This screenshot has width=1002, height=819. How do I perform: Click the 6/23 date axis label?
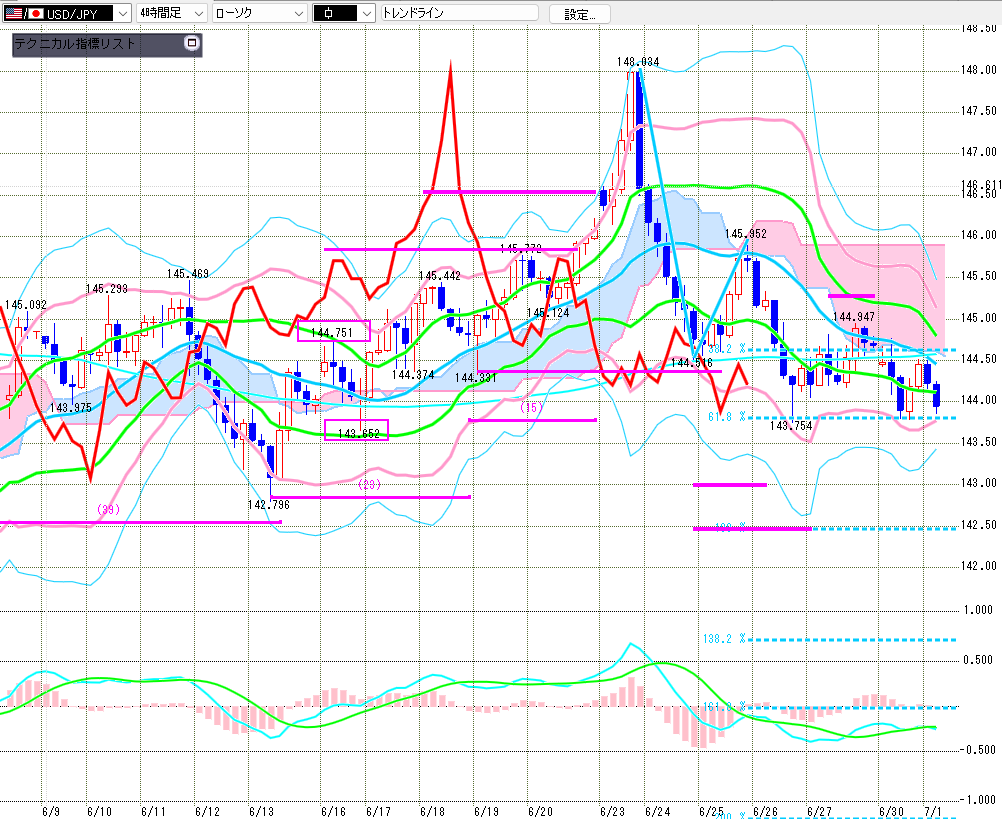pos(612,811)
